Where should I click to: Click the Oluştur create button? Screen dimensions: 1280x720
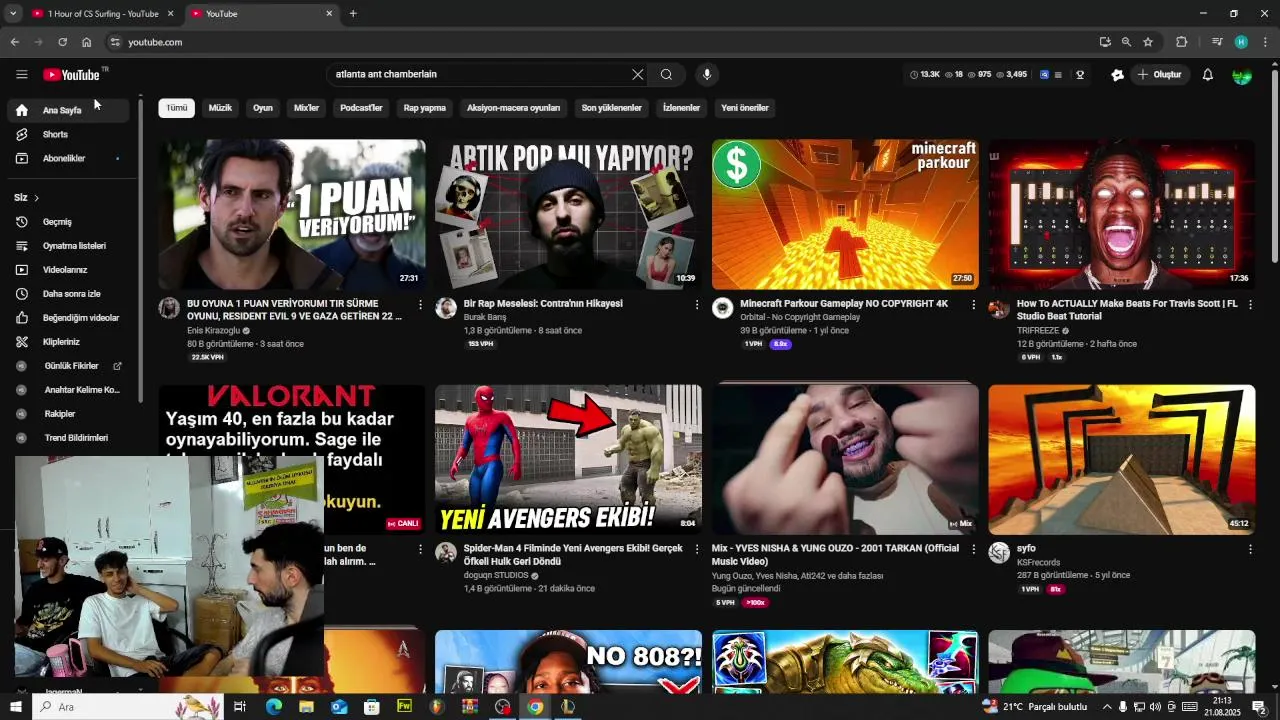tap(1160, 75)
